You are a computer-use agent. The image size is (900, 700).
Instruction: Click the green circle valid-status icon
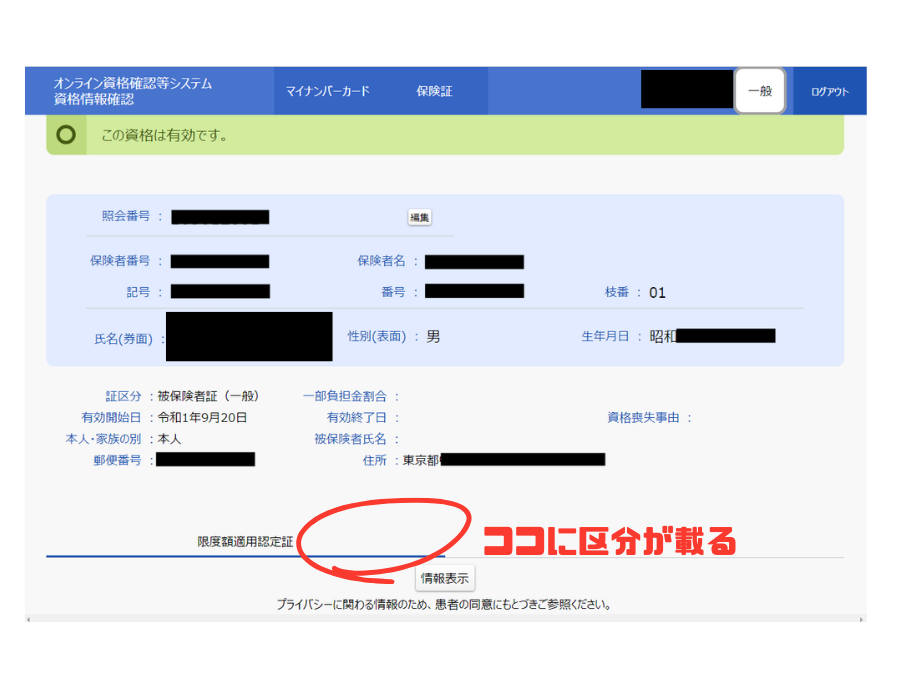67,135
